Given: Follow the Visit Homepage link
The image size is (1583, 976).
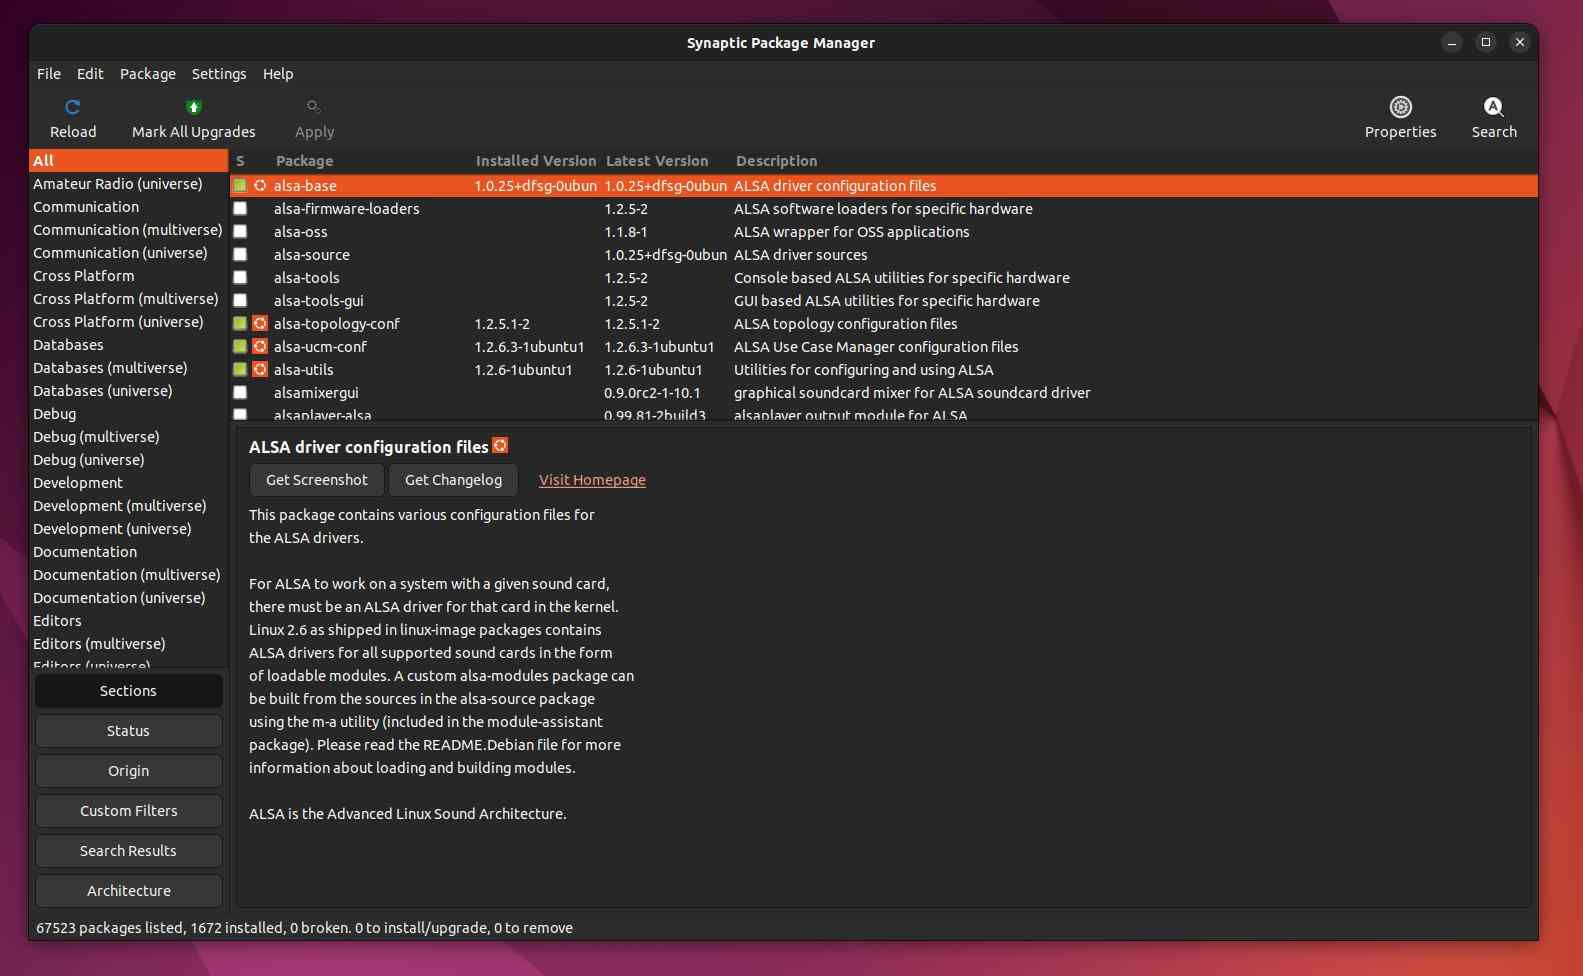Looking at the screenshot, I should (592, 480).
